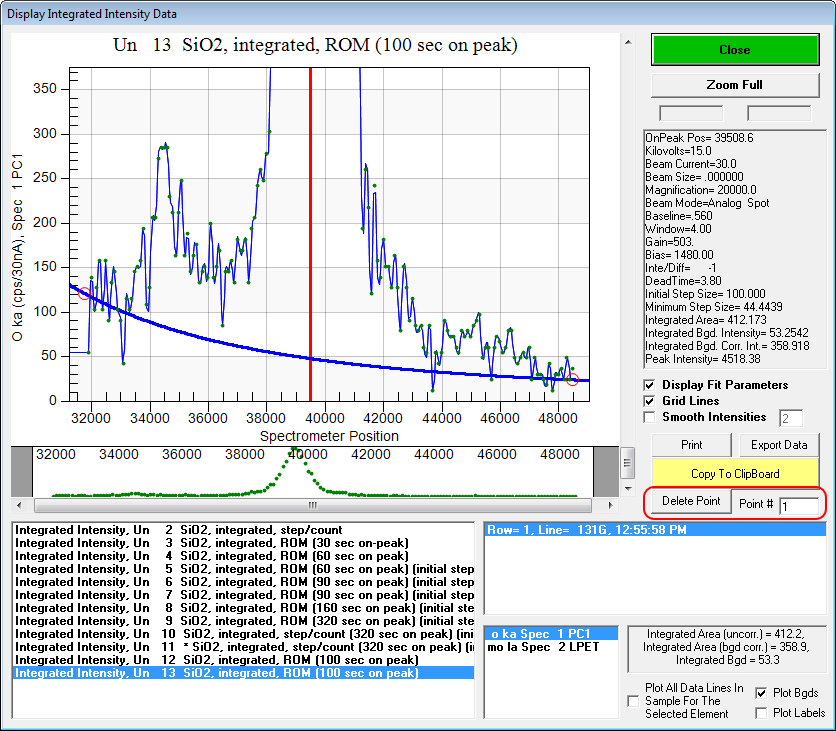Export Data from the plot
The width and height of the screenshot is (836, 731).
[780, 445]
